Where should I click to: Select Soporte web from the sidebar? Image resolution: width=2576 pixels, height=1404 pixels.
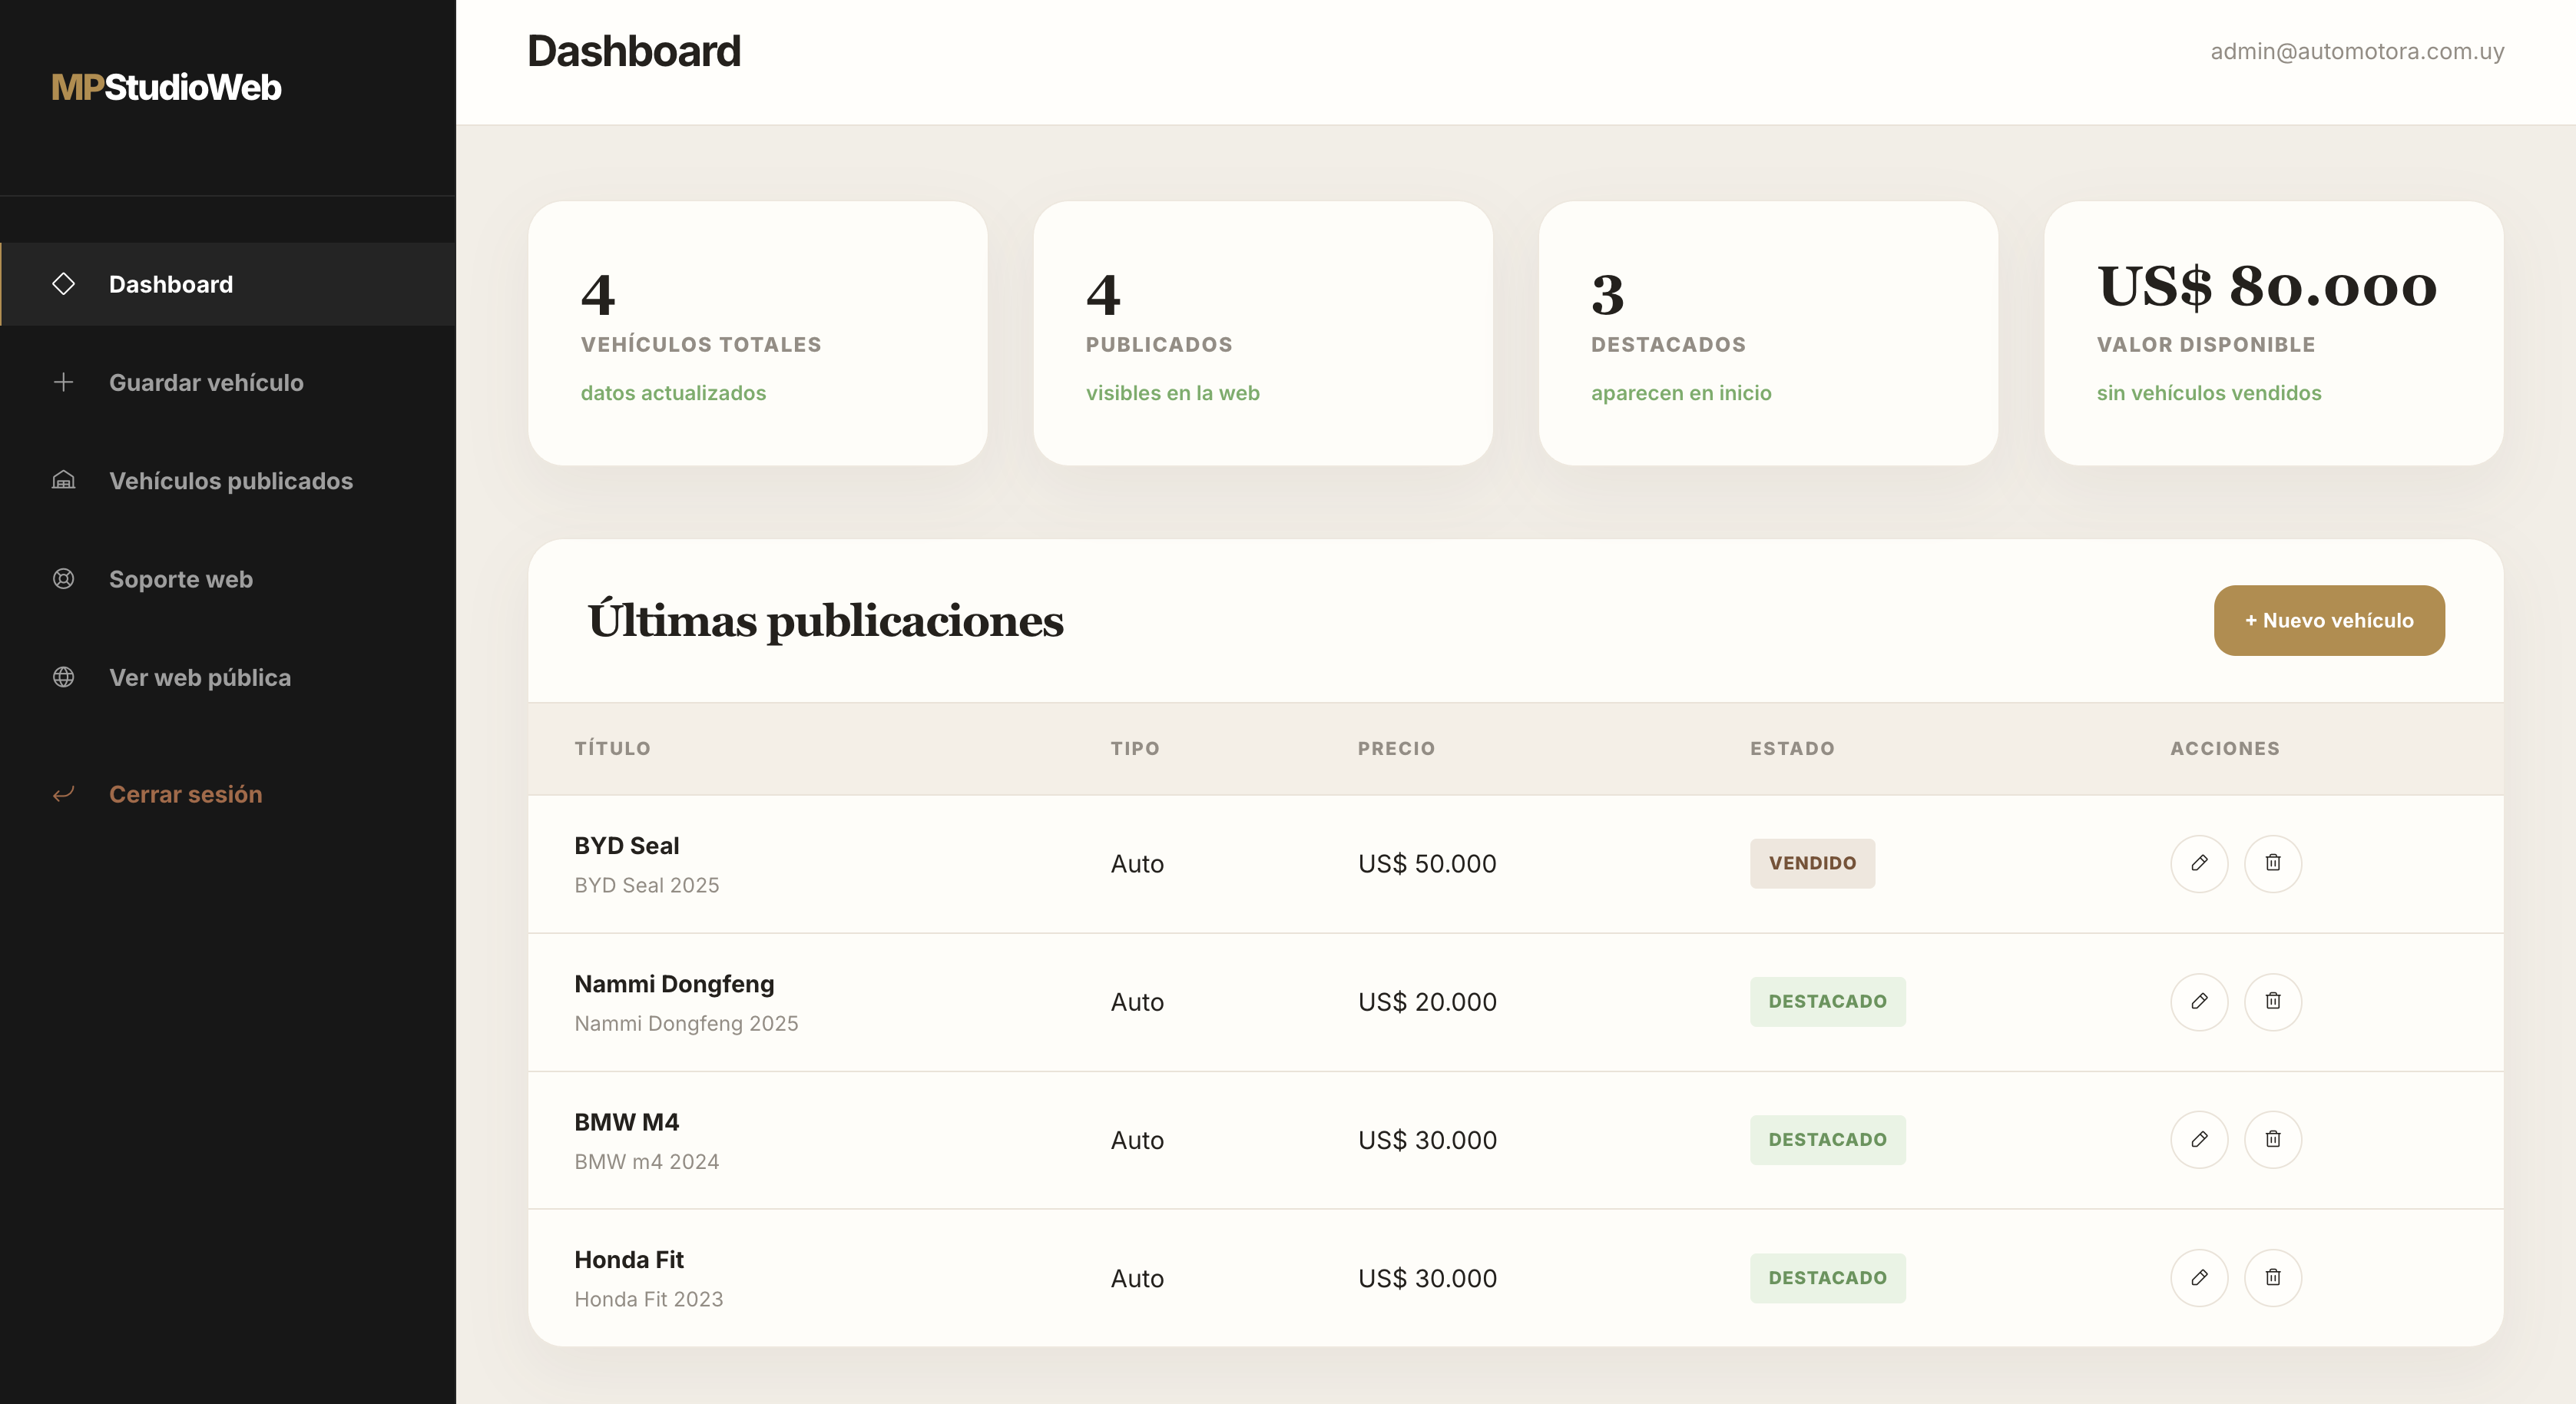pyautogui.click(x=228, y=578)
